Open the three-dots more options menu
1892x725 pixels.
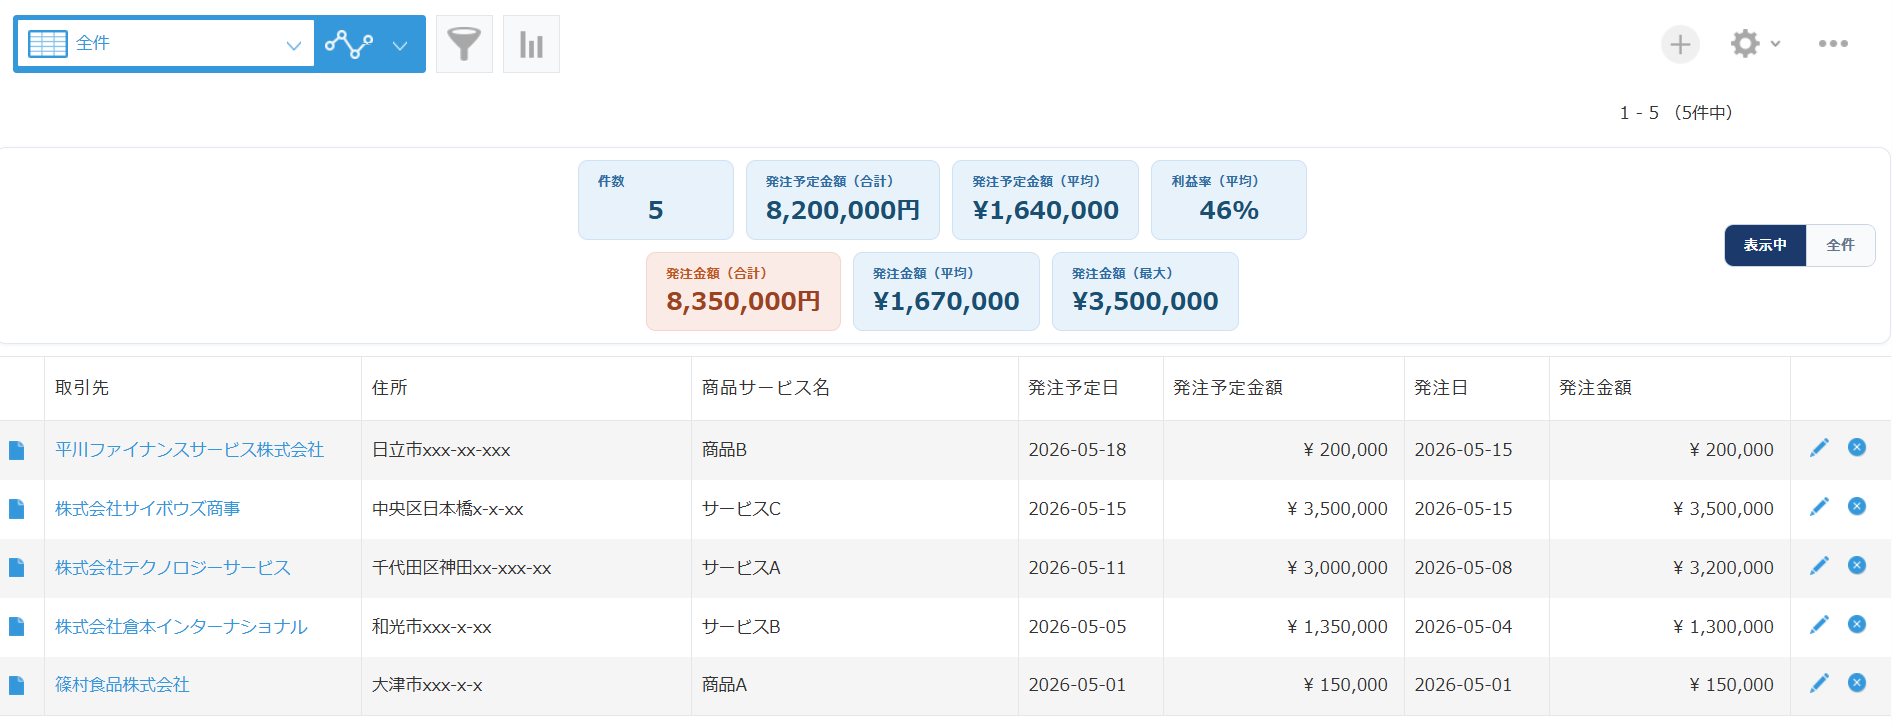tap(1833, 44)
